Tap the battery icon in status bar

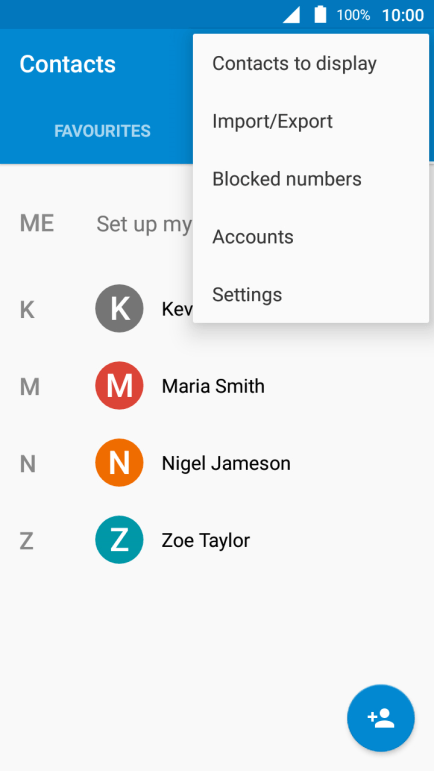(x=320, y=15)
